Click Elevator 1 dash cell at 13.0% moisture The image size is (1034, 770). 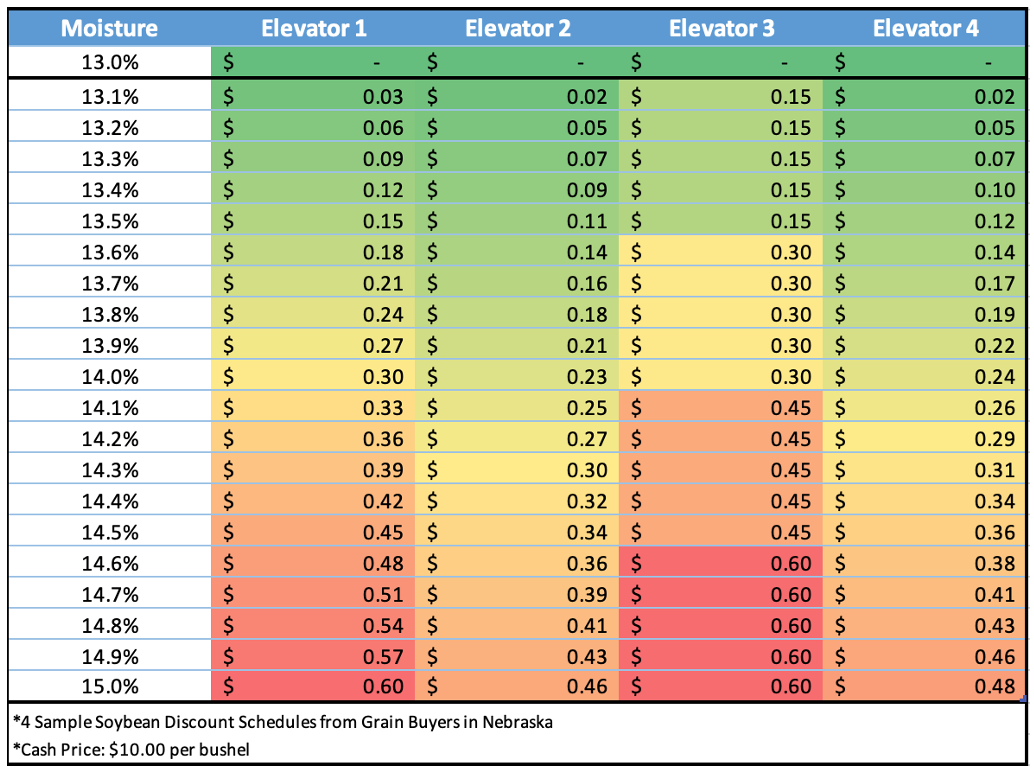(313, 62)
